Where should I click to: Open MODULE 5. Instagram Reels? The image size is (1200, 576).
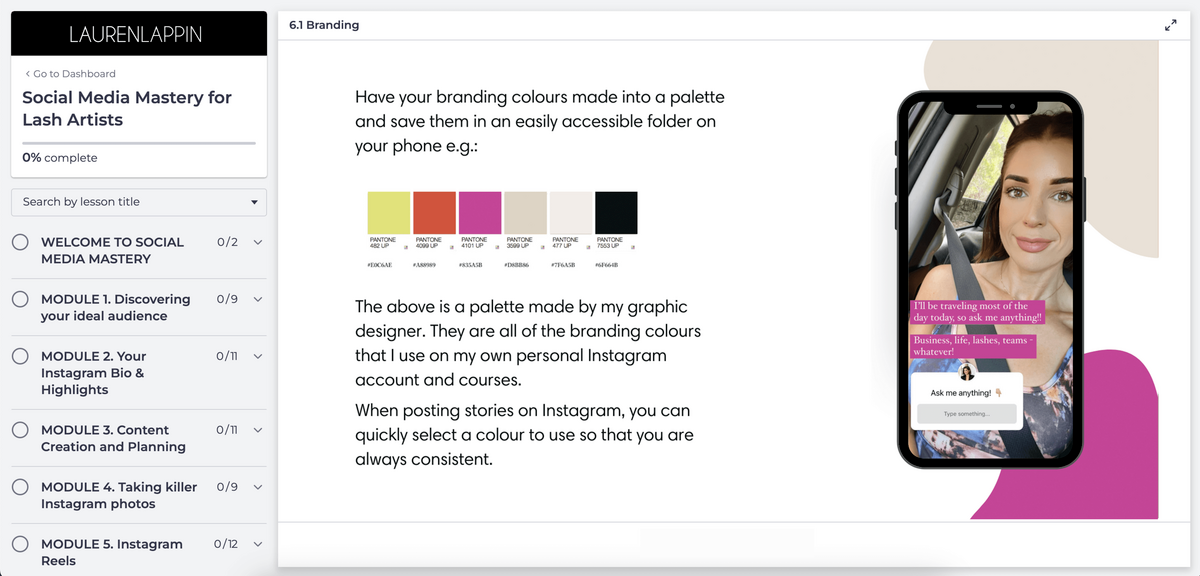(x=112, y=552)
